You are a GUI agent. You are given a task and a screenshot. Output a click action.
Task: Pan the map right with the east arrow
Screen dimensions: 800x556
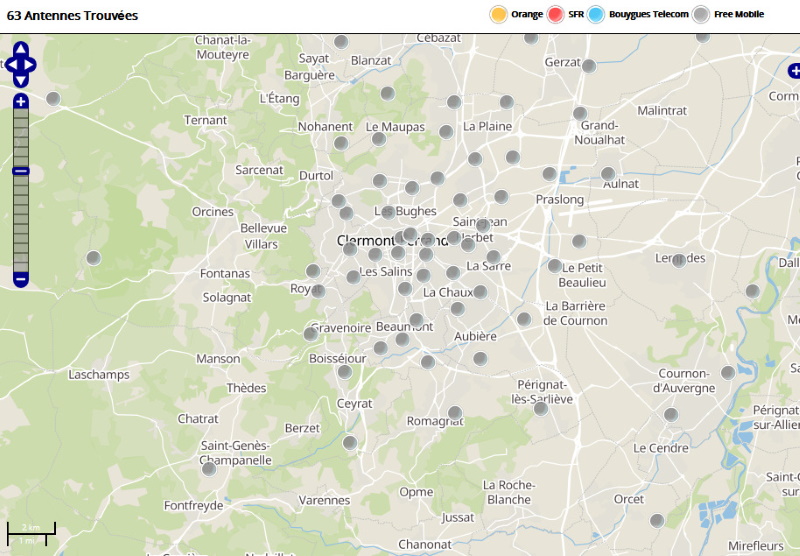coord(31,65)
